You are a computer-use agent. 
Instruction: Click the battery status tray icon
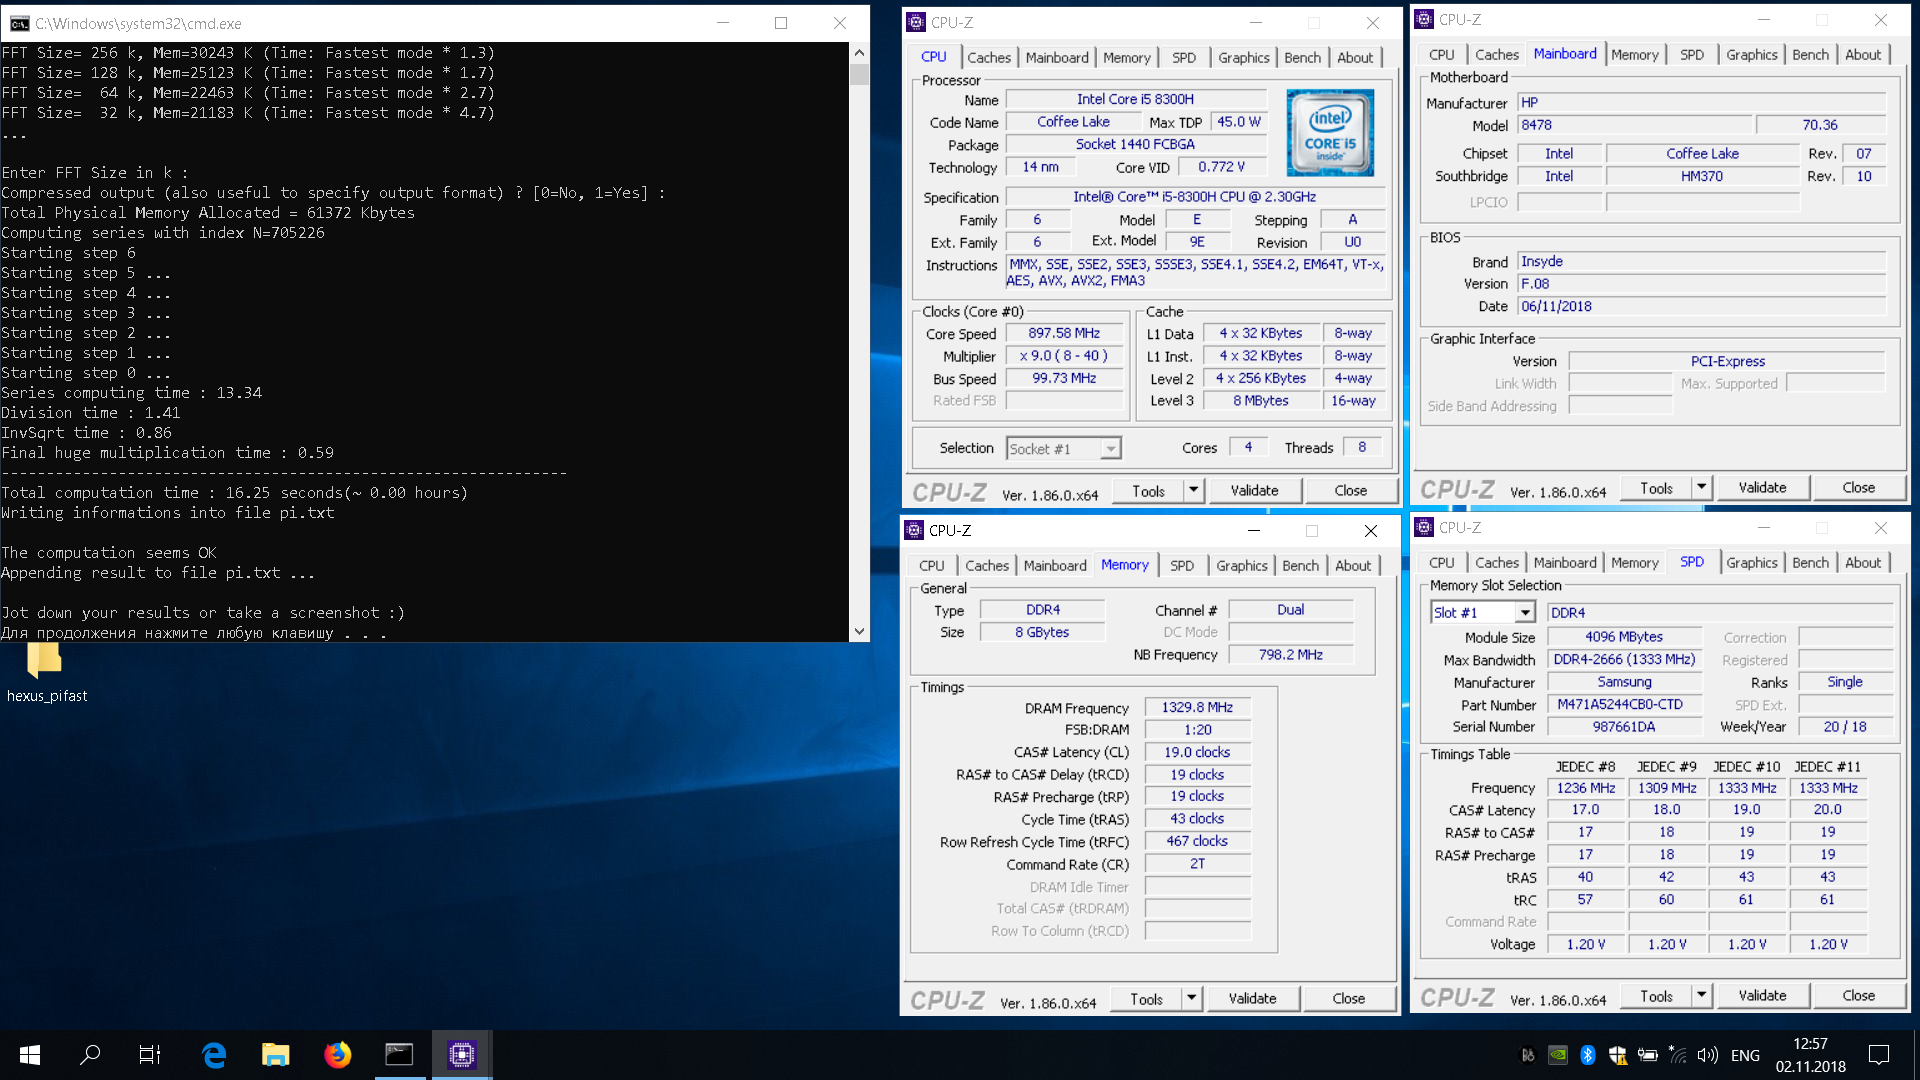tap(1647, 1055)
